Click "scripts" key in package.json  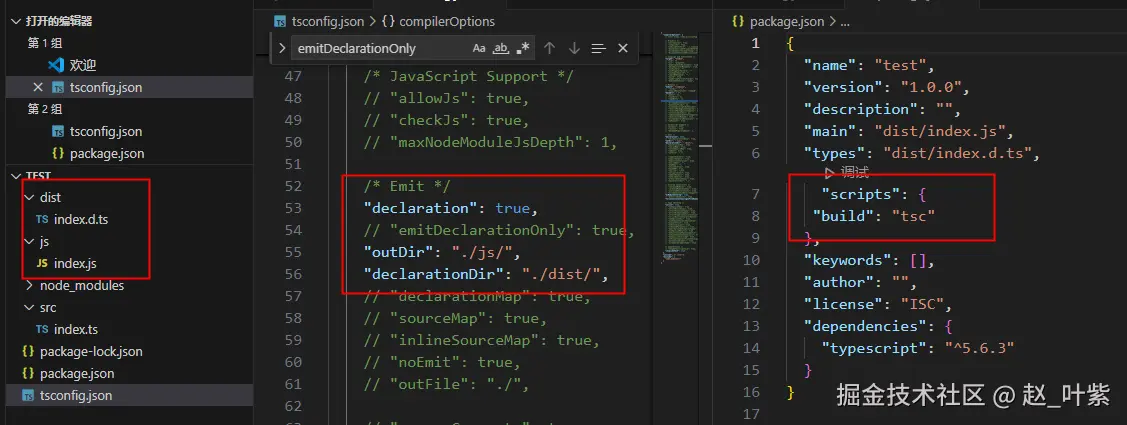(860, 194)
